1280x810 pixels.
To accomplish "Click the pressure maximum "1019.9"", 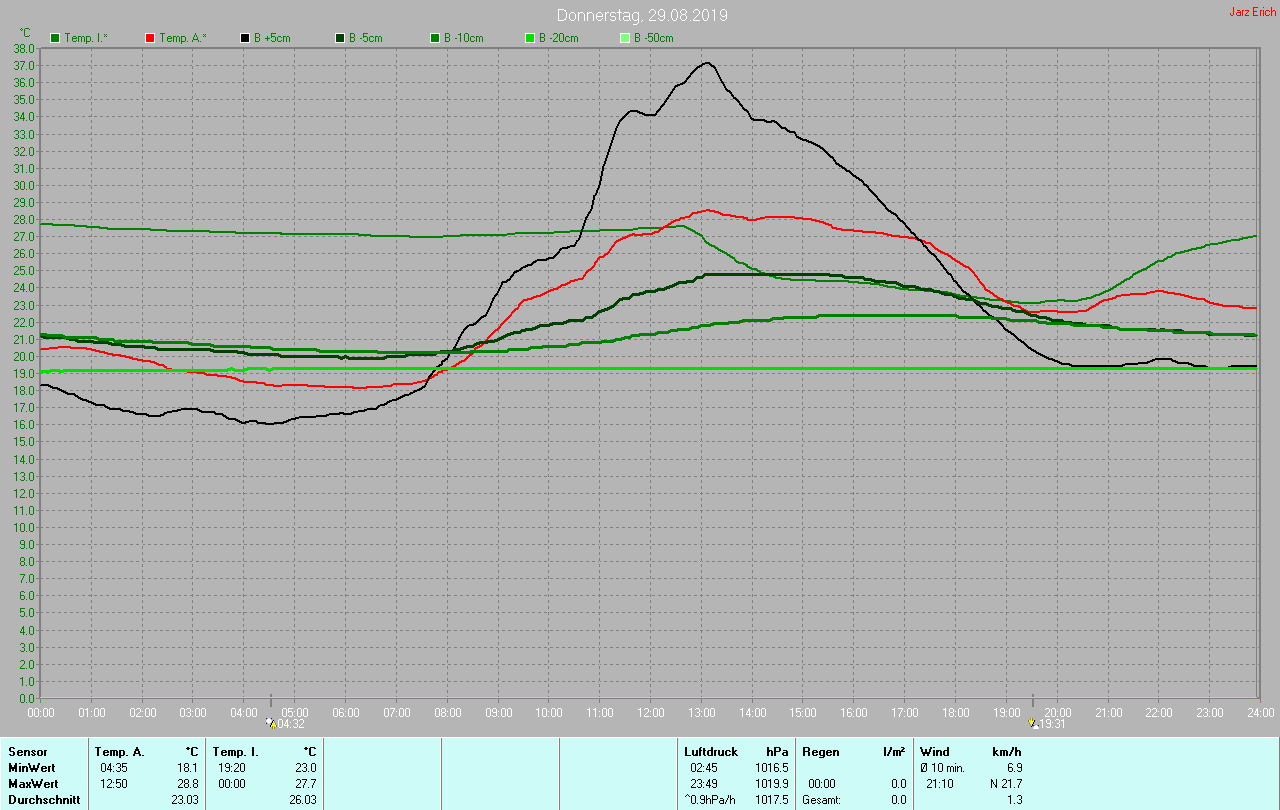I will pyautogui.click(x=771, y=784).
